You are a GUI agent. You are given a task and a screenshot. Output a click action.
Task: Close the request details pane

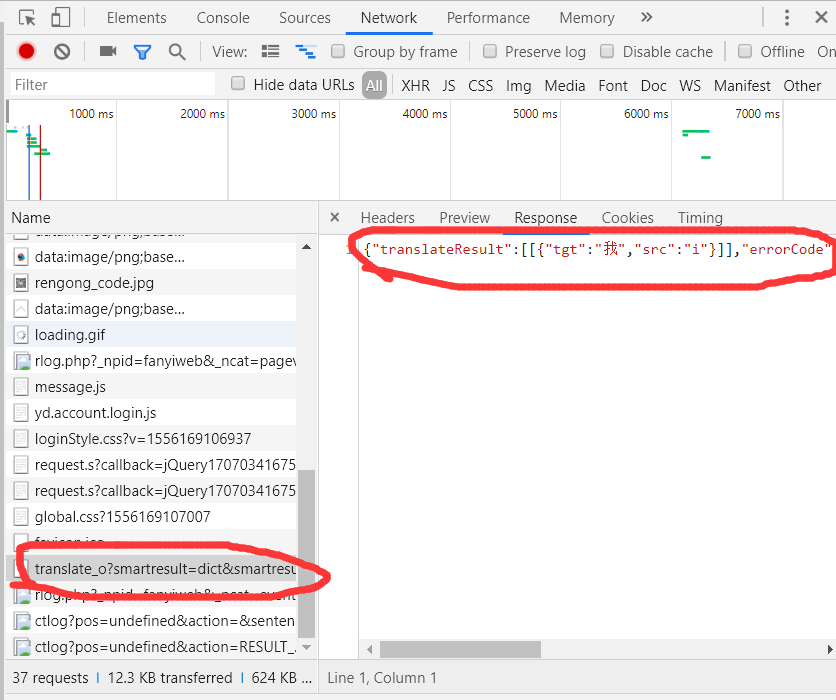(335, 217)
